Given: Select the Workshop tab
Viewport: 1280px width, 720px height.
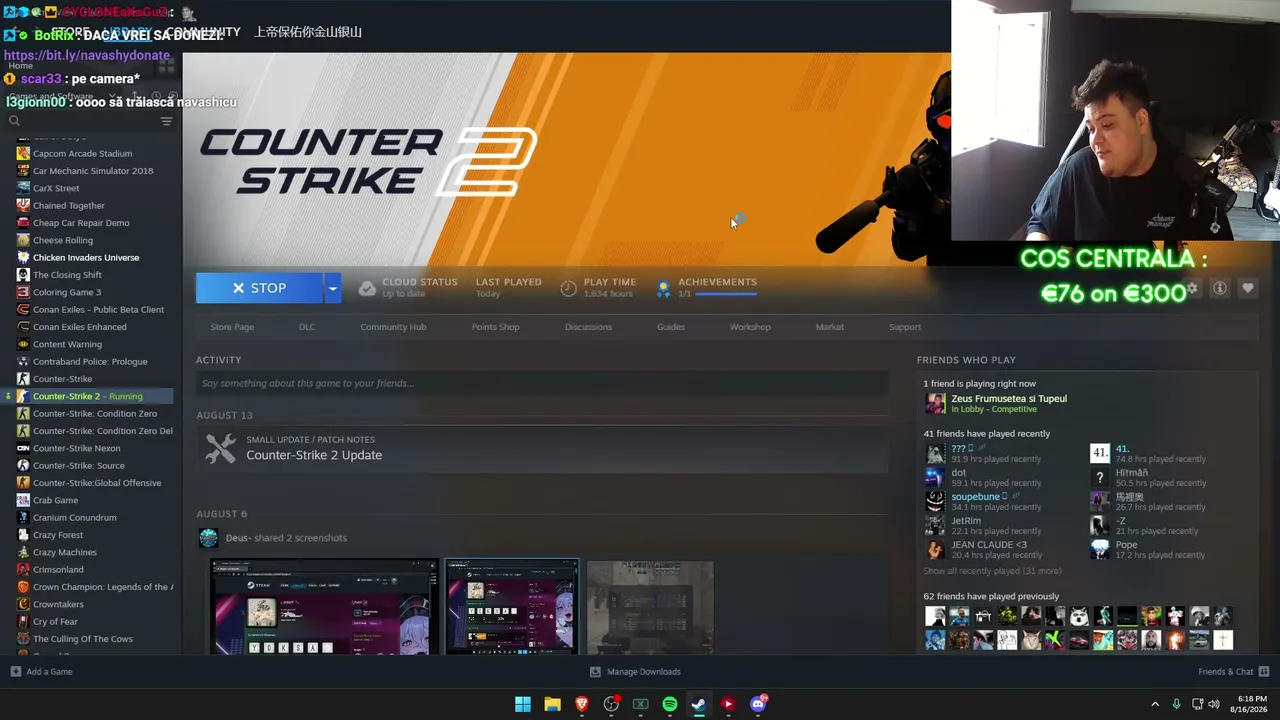Looking at the screenshot, I should [750, 327].
